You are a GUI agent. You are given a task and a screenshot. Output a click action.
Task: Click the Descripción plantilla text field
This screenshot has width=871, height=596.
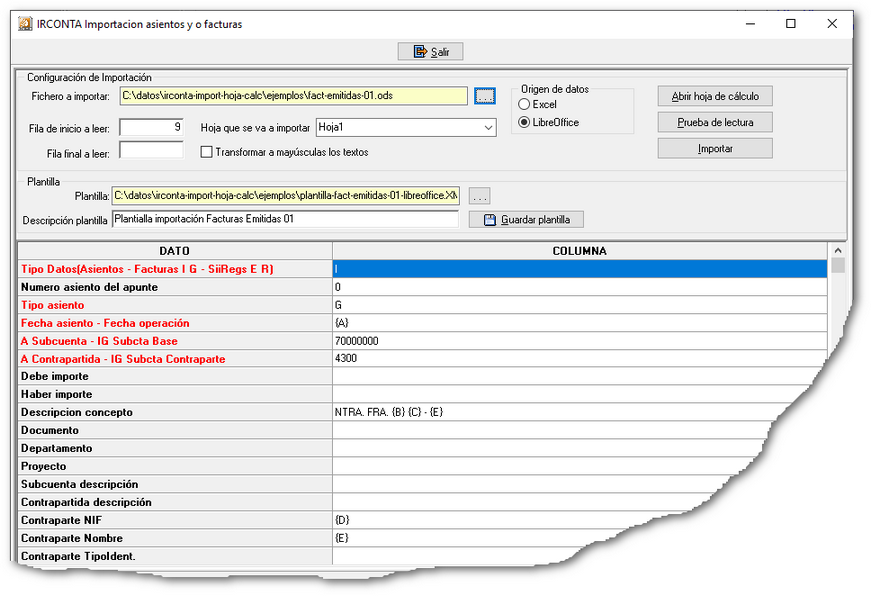[x=286, y=219]
